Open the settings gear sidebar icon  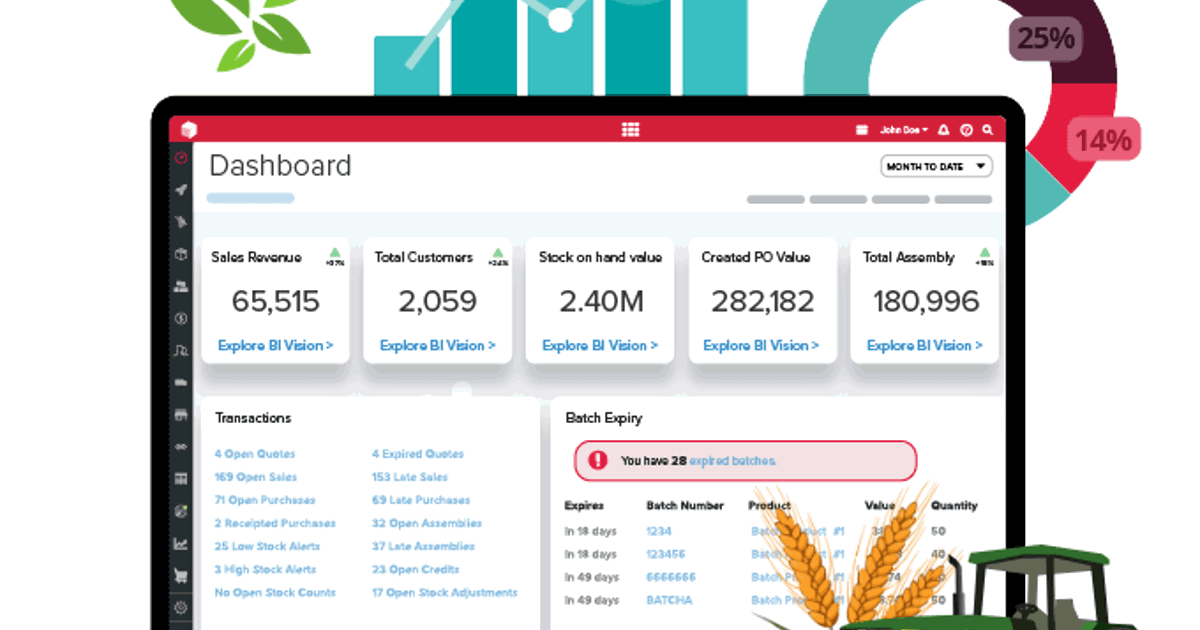tap(181, 608)
